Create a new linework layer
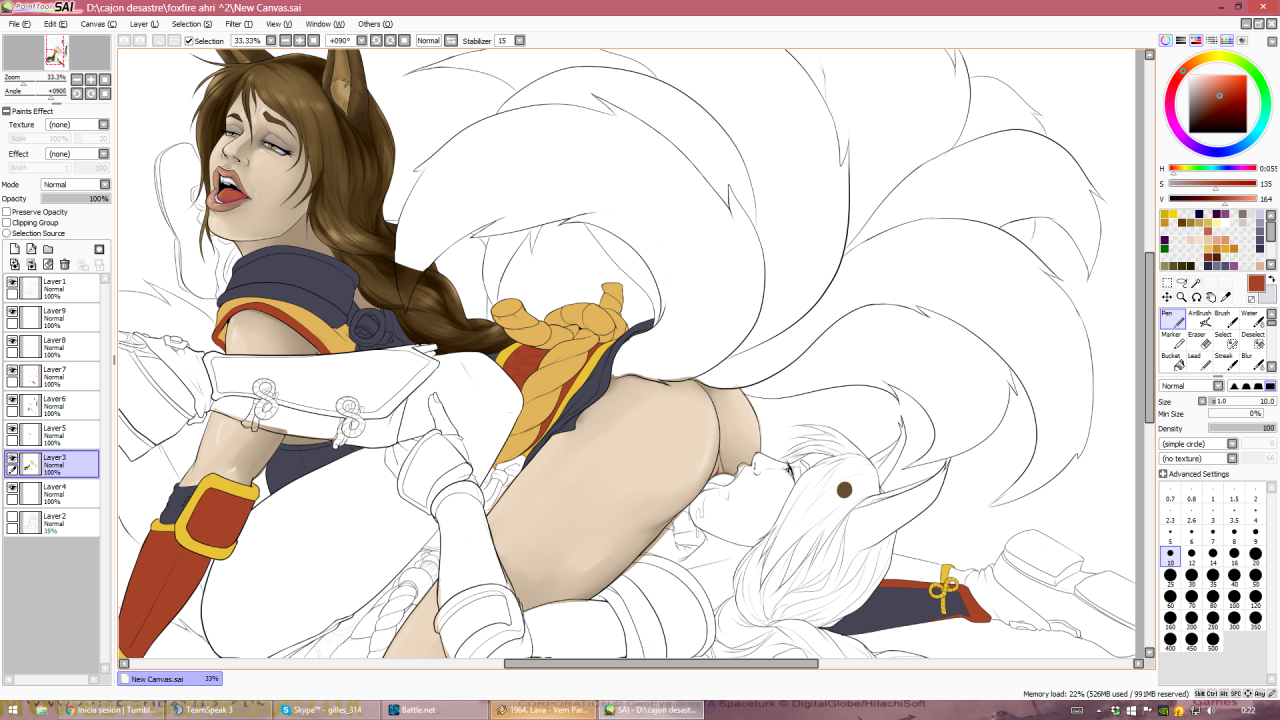1280x720 pixels. (31, 249)
